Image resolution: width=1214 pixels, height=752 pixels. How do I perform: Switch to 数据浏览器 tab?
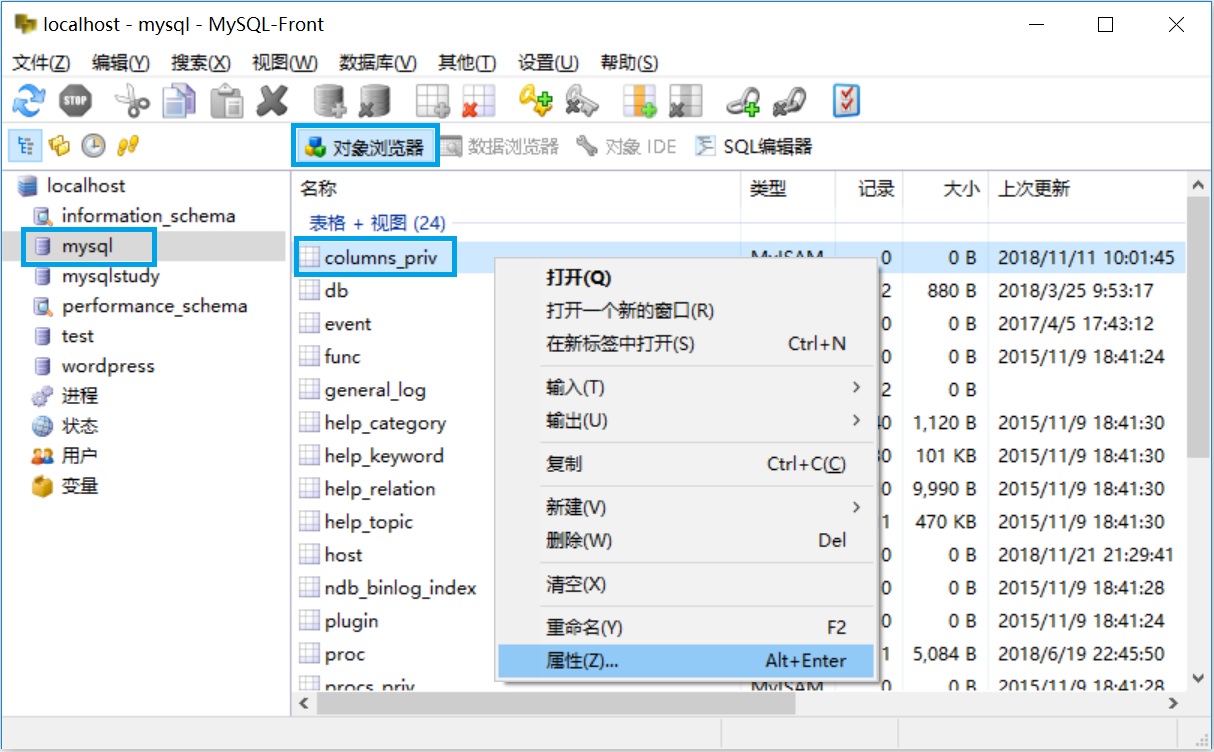click(x=500, y=147)
